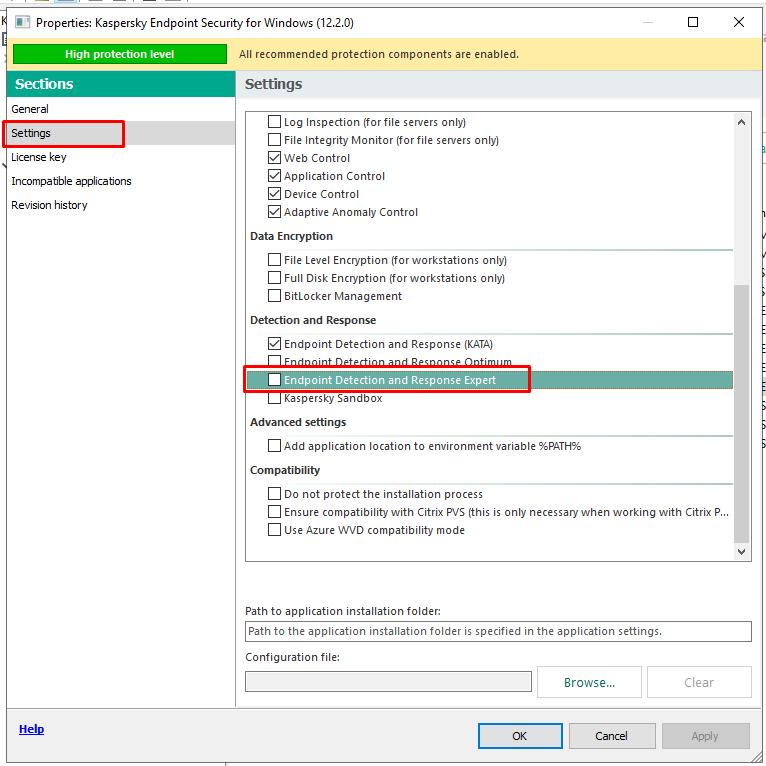Check Use Azure WVD compatibility mode
This screenshot has width=766, height=766.
pyautogui.click(x=274, y=530)
